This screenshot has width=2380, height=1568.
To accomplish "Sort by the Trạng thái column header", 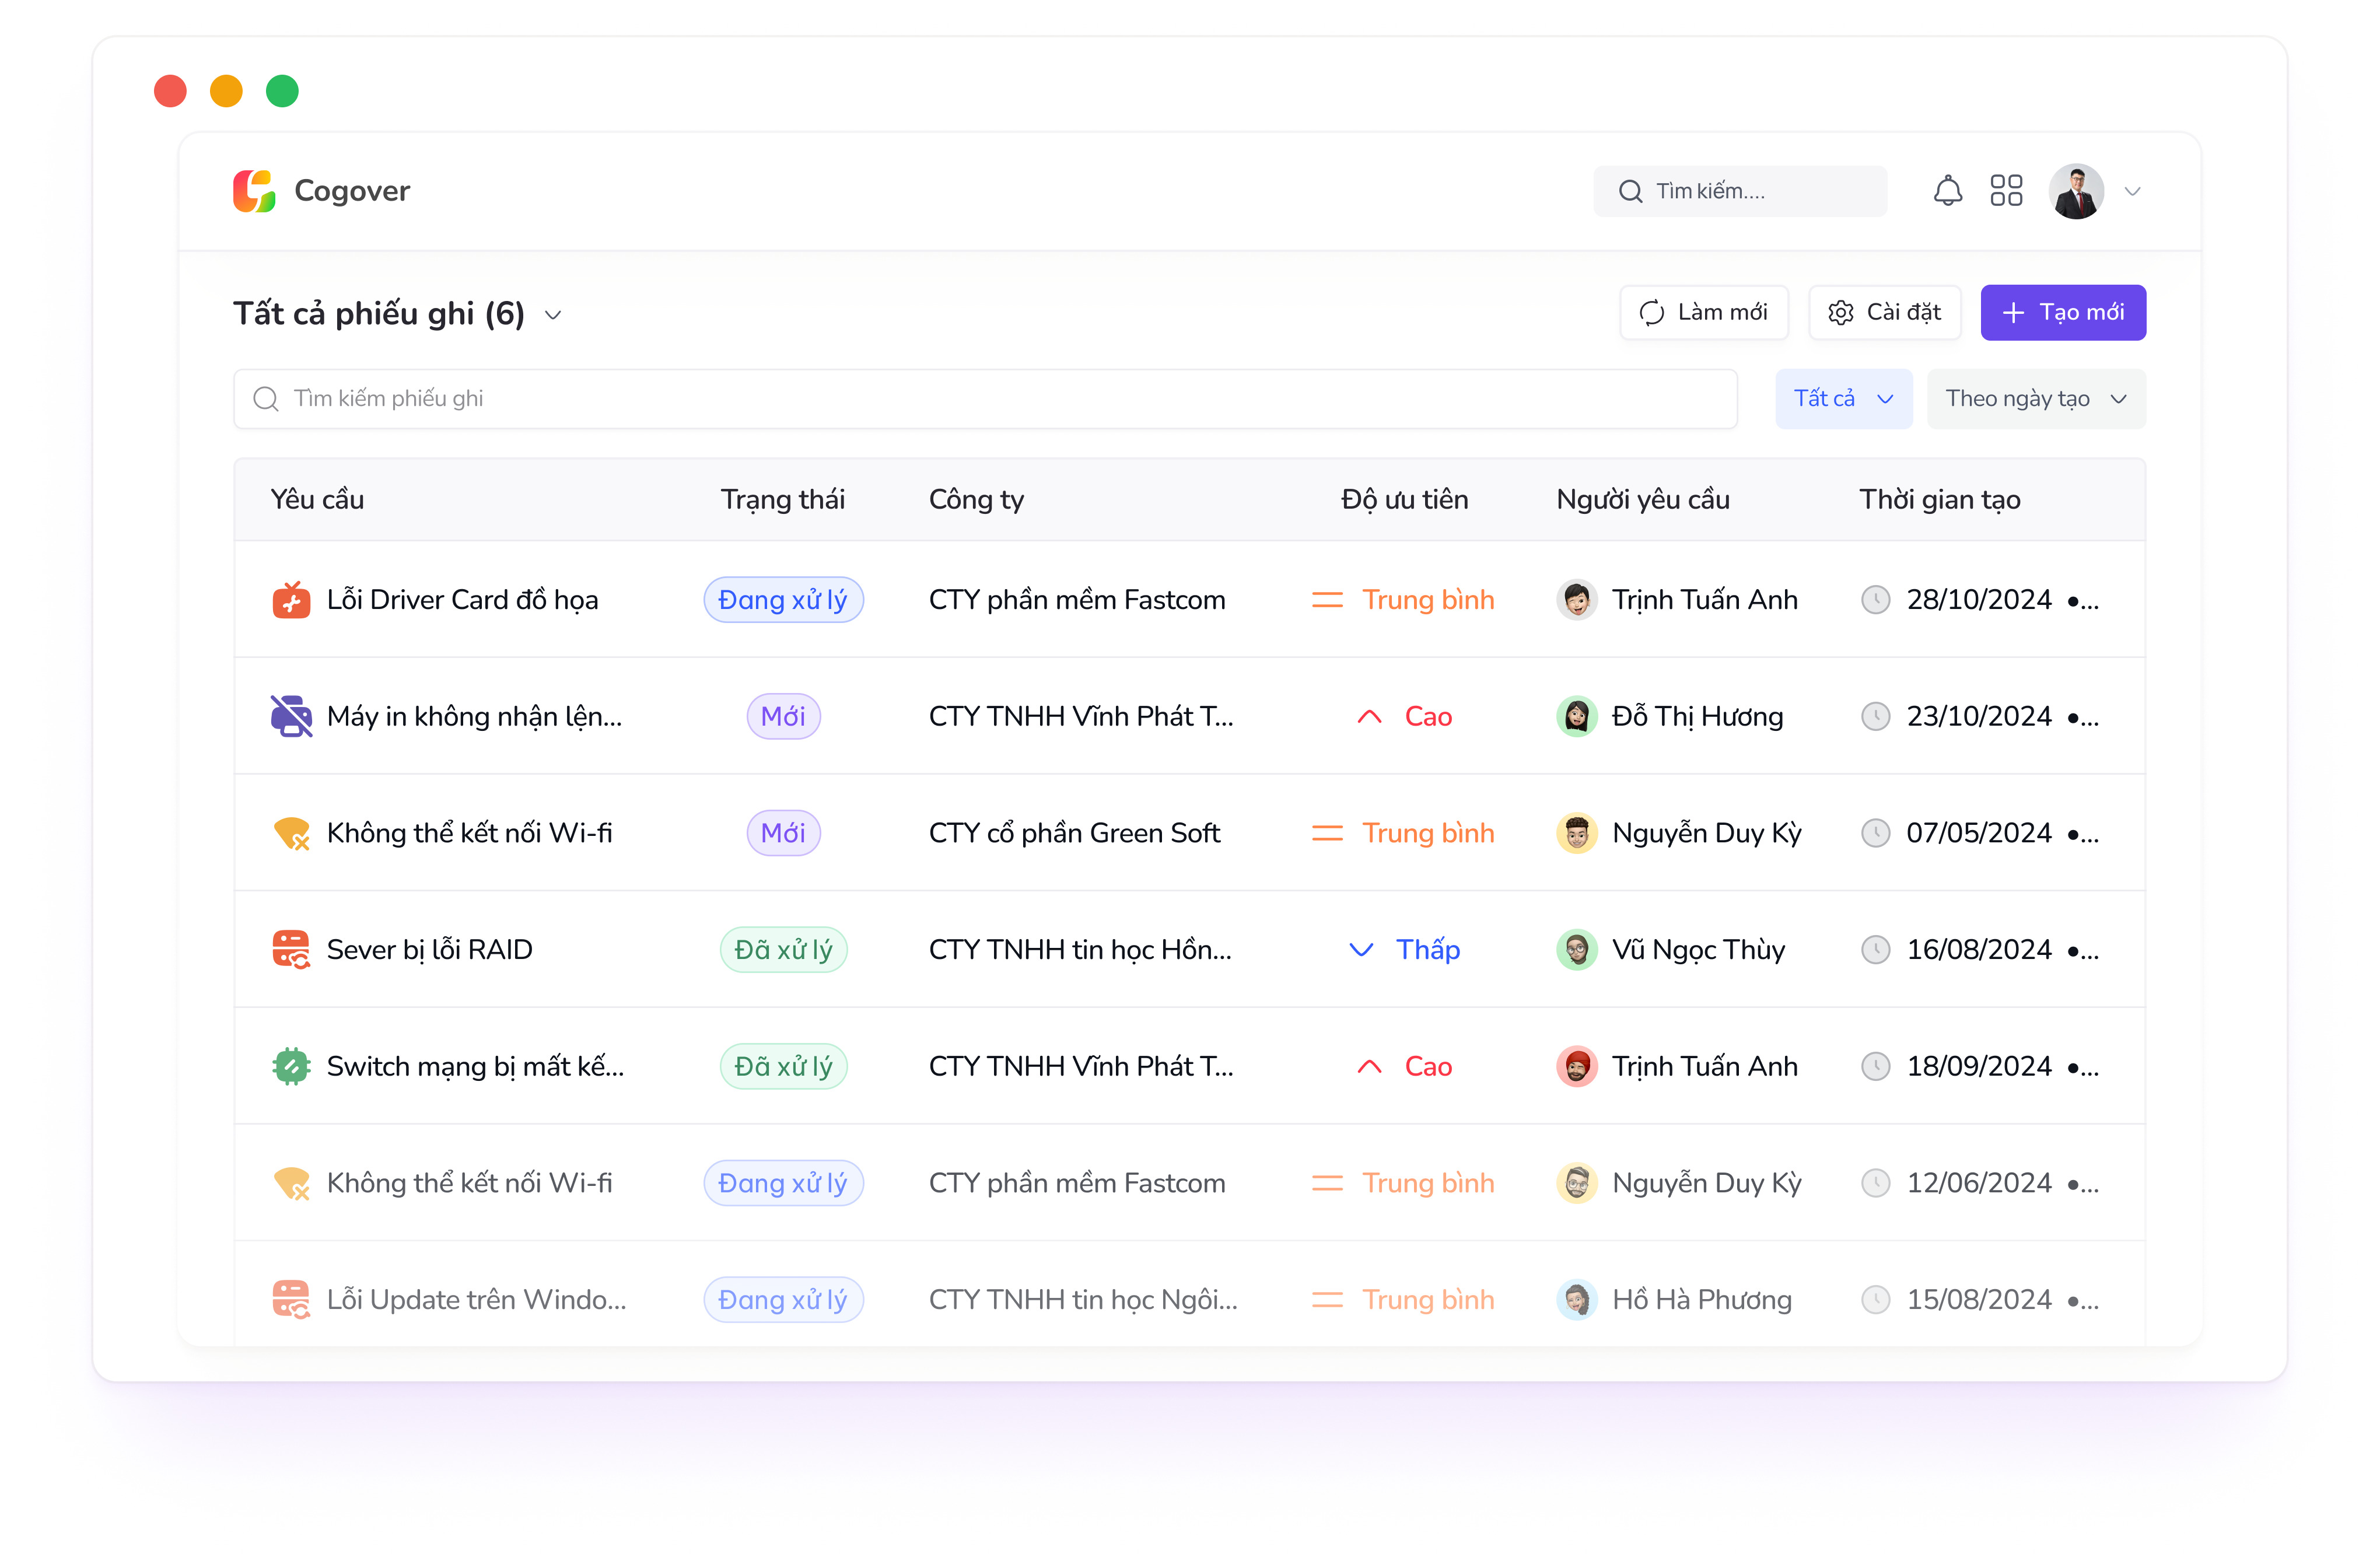I will (783, 499).
